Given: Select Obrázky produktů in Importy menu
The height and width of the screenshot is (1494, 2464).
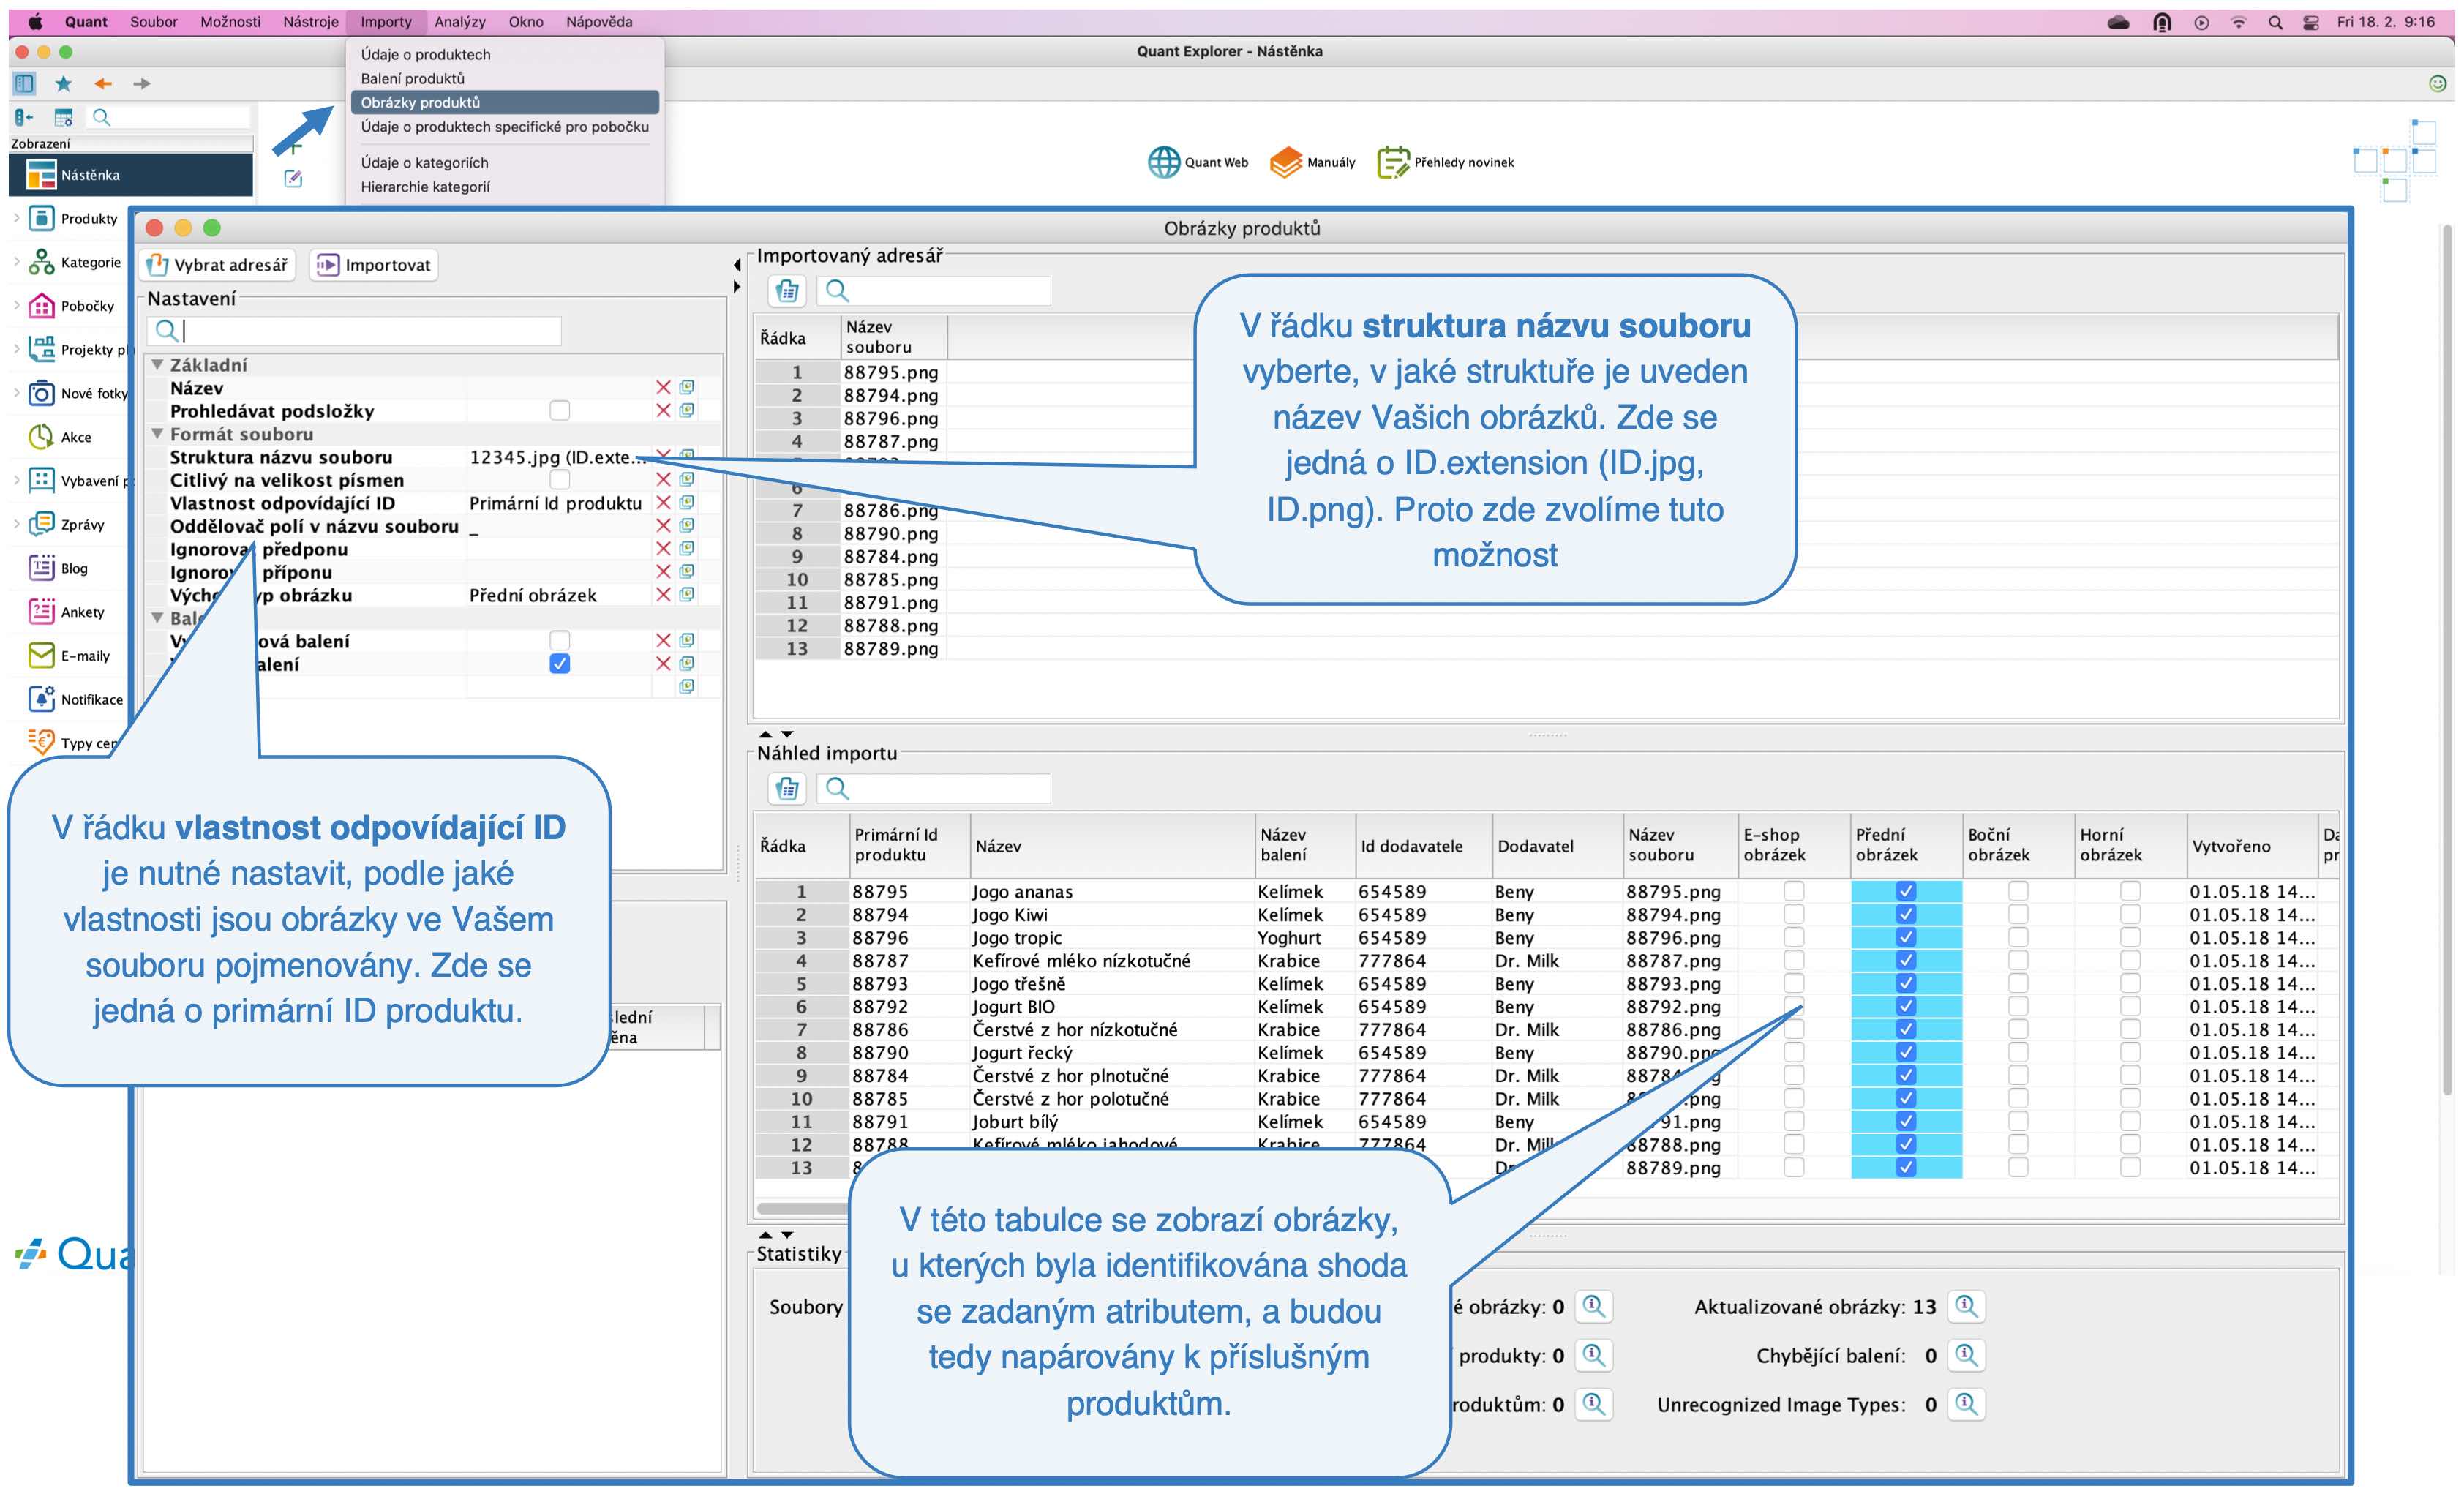Looking at the screenshot, I should click(x=505, y=102).
